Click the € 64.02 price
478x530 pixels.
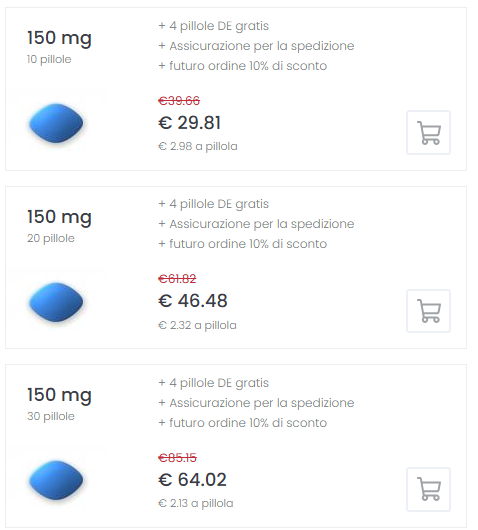click(192, 479)
